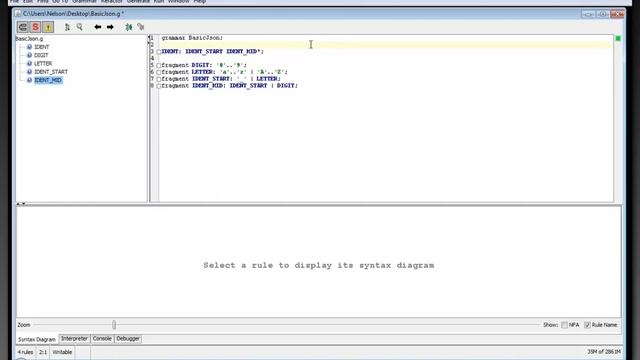Adjust the Zoom slider handle

(x=114, y=325)
